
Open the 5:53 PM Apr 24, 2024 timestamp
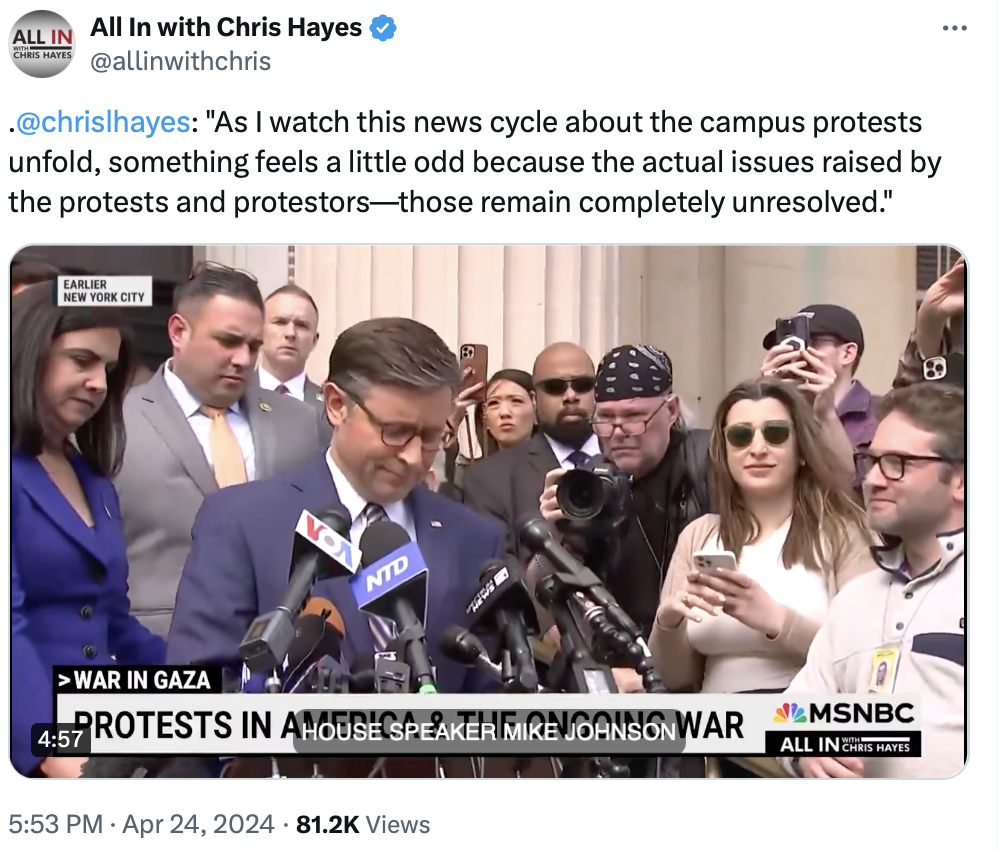point(141,824)
